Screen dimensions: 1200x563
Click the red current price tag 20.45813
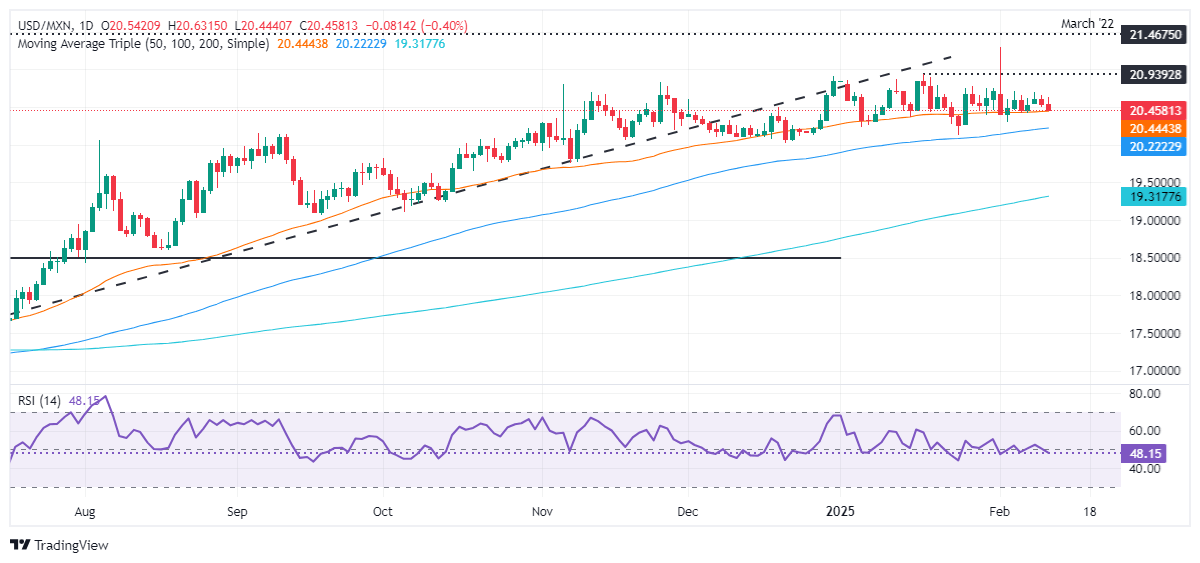pos(1156,110)
